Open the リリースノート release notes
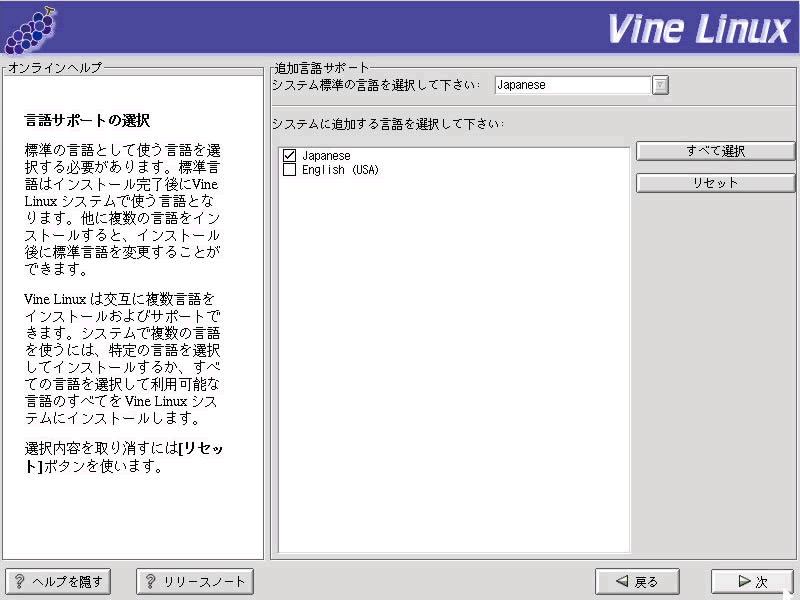Screen dimensions: 800x600 click(195, 581)
